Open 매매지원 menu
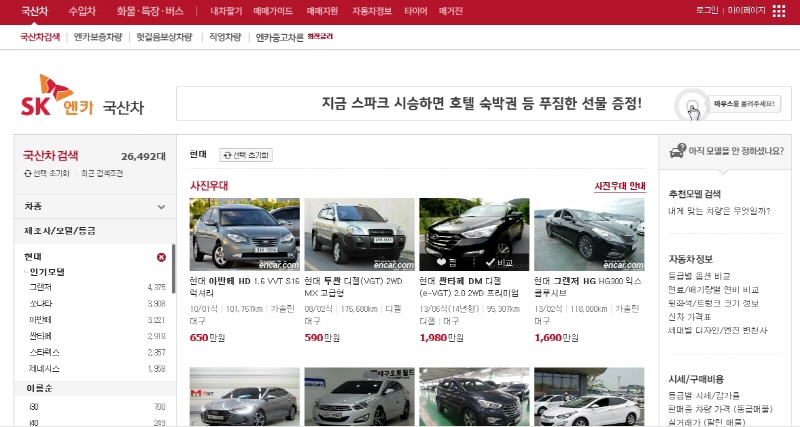Image resolution: width=800 pixels, height=427 pixels. coord(322,11)
